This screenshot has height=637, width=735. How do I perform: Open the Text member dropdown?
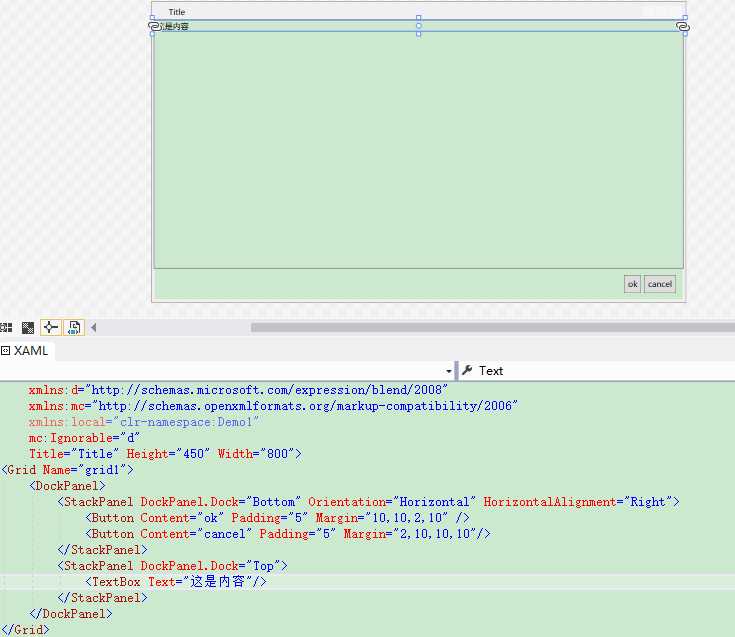click(x=596, y=371)
